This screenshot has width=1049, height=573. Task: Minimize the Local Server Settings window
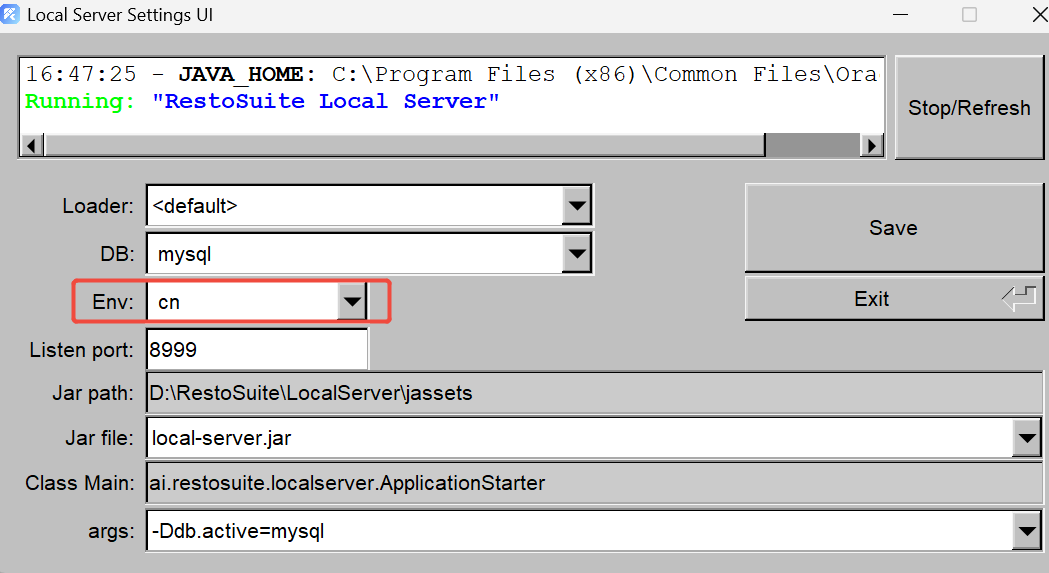(x=901, y=15)
